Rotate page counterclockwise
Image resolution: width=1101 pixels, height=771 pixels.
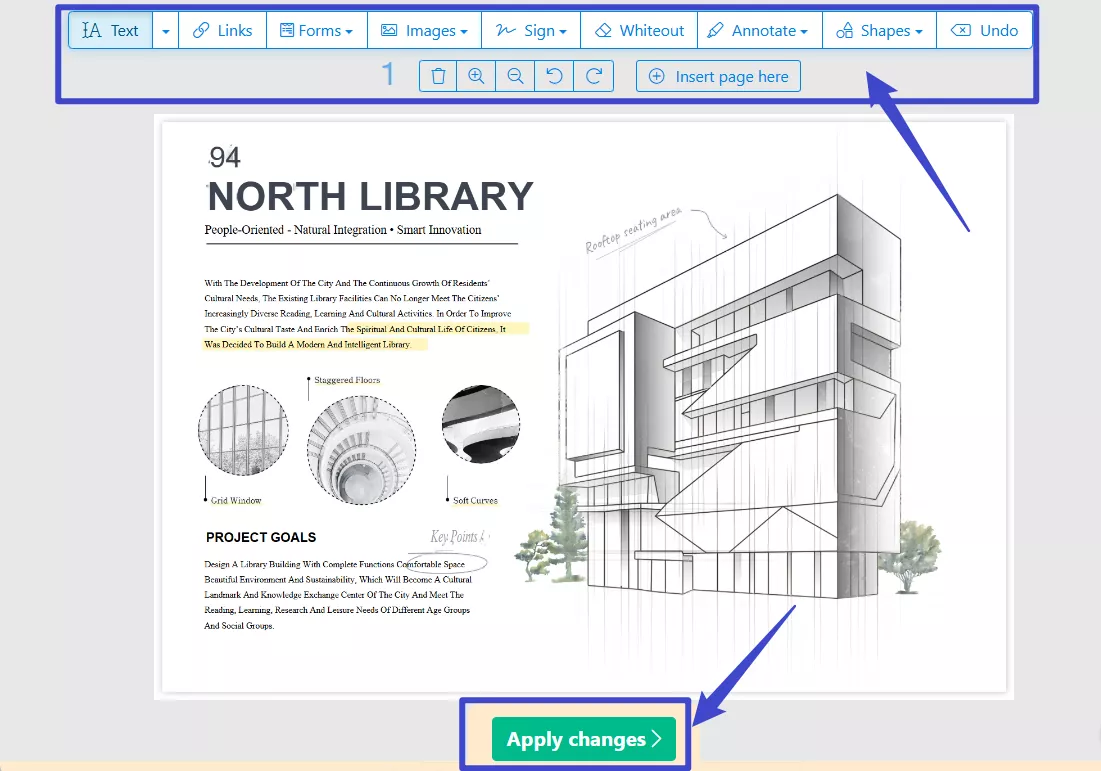pos(554,76)
